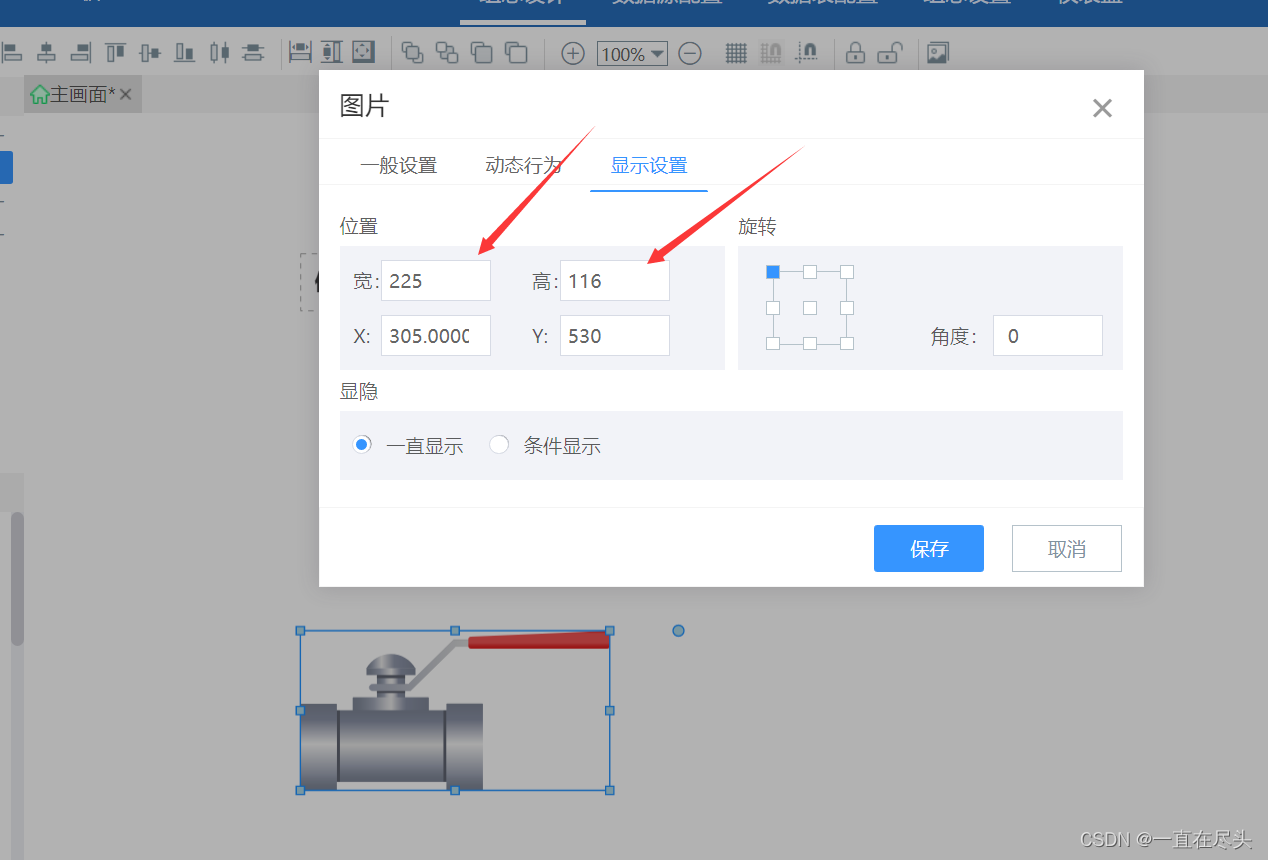Toggle the canvas grid display icon
The image size is (1268, 860).
point(736,52)
